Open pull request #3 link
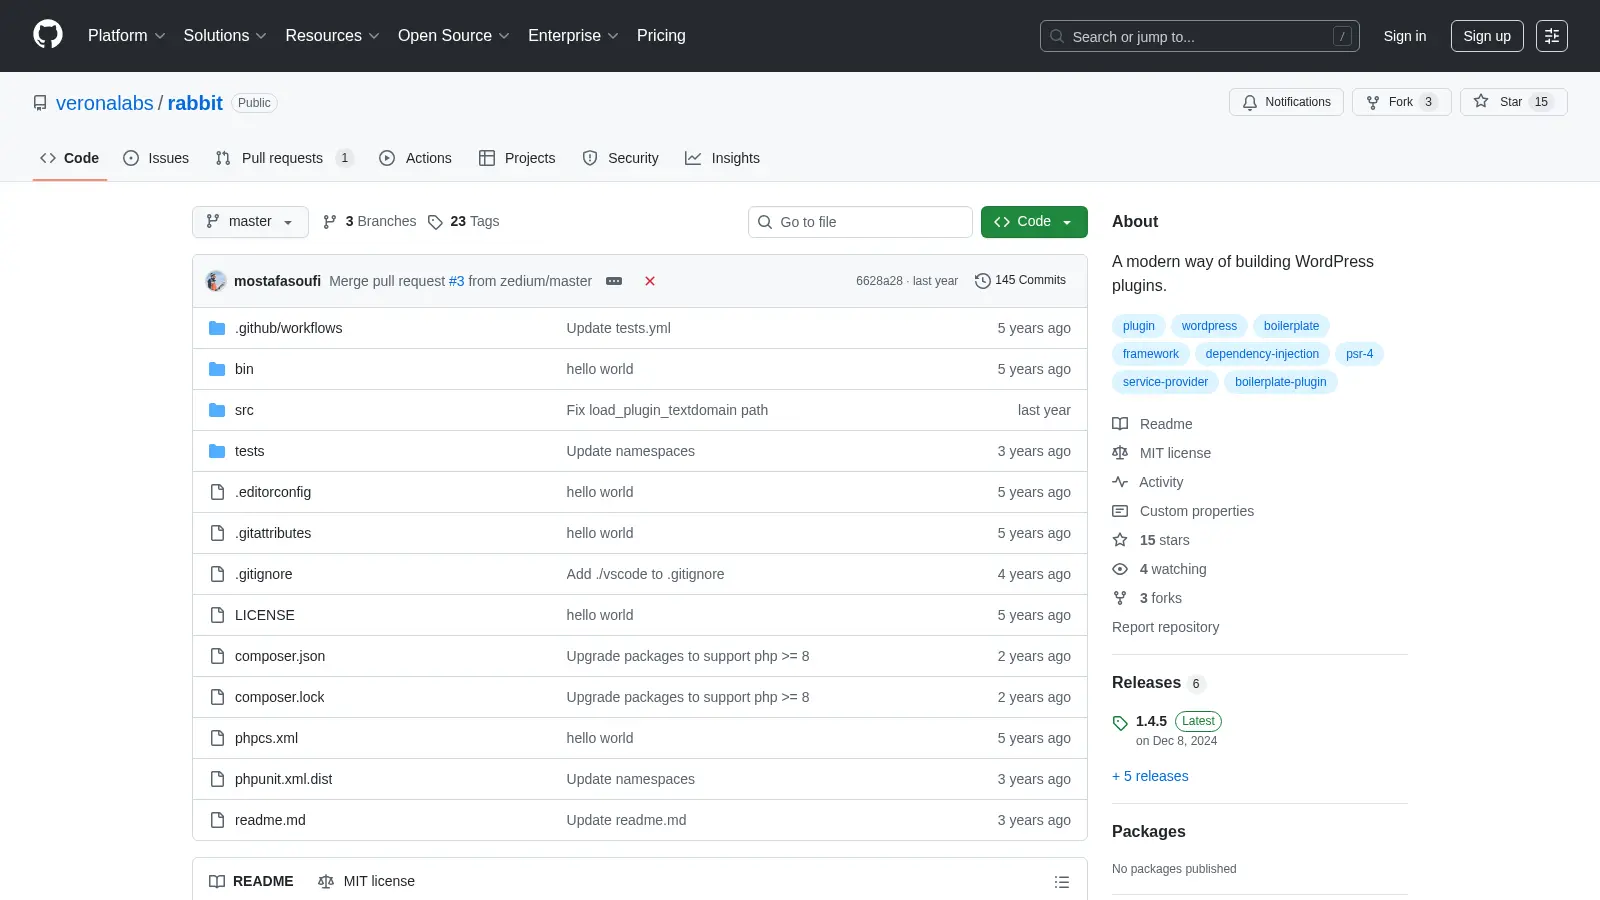Screen dimensions: 1600x900 (x=456, y=281)
